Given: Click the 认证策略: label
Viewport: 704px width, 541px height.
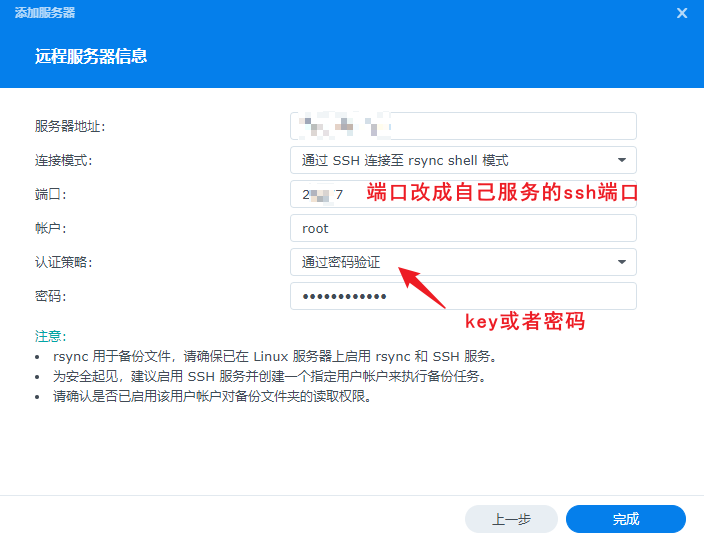Looking at the screenshot, I should tap(63, 262).
